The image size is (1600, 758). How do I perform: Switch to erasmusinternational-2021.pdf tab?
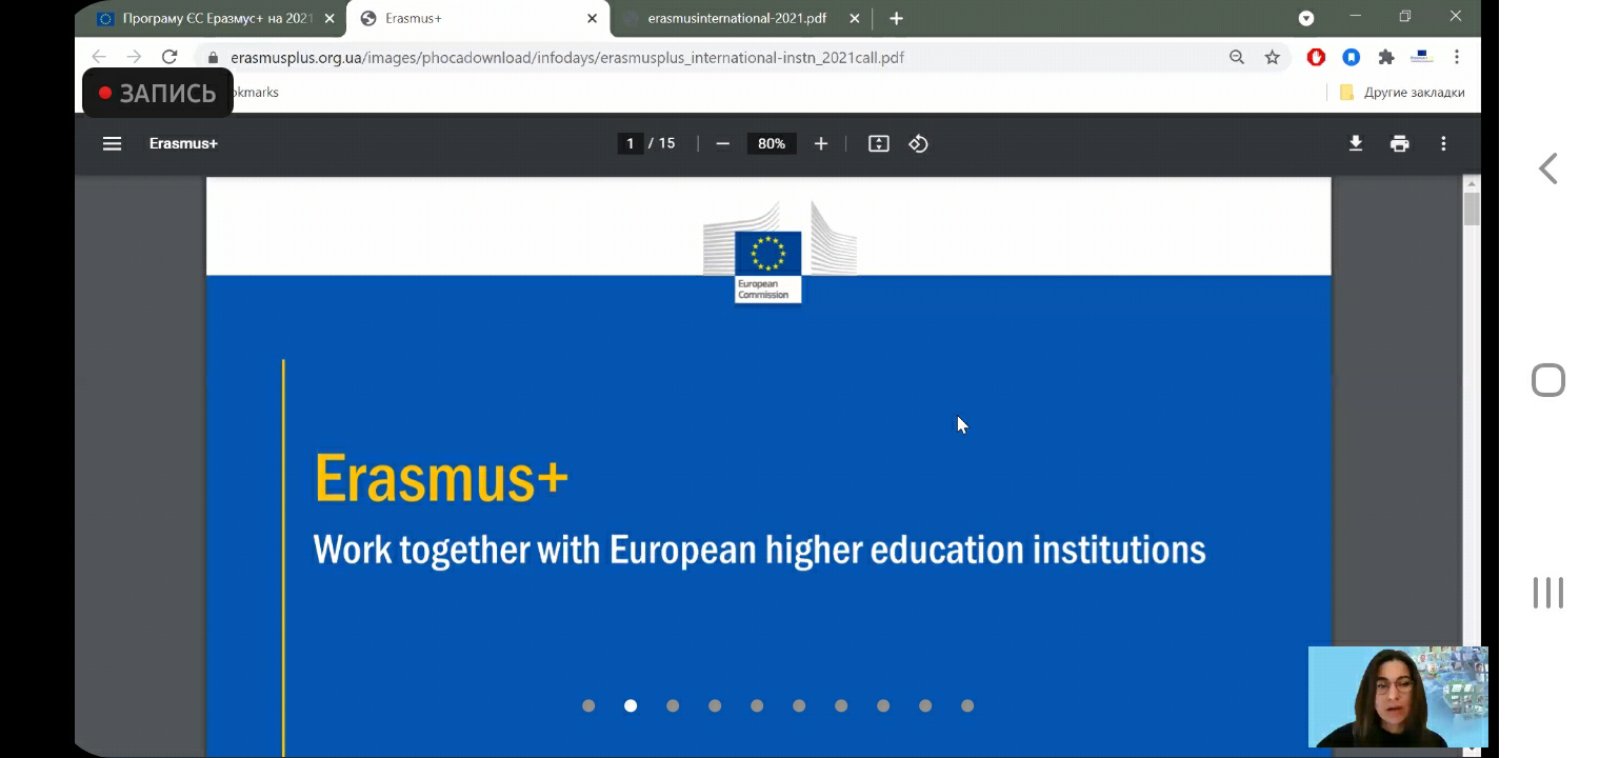point(737,18)
